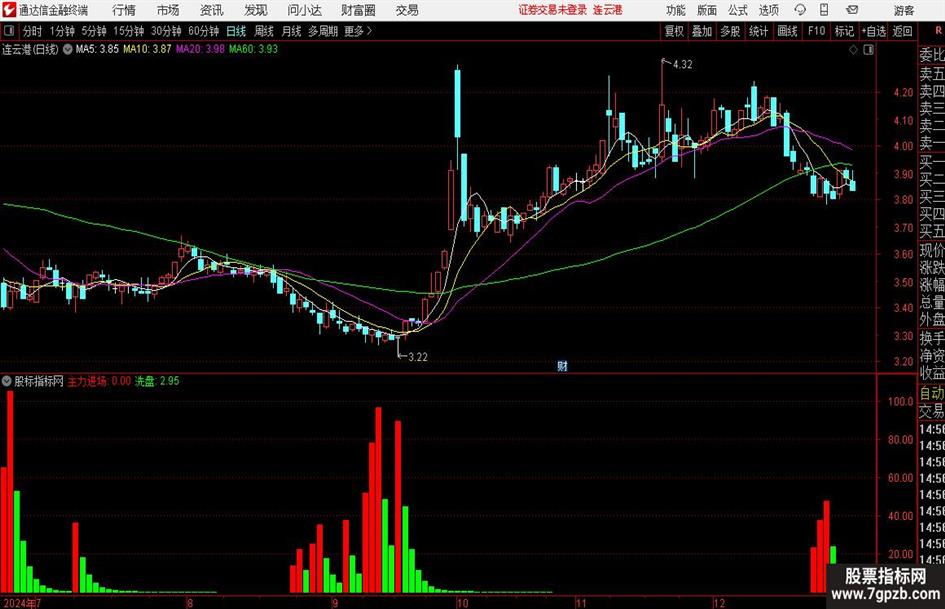
Task: Click the MA10: 3.87 label
Action: pos(147,49)
